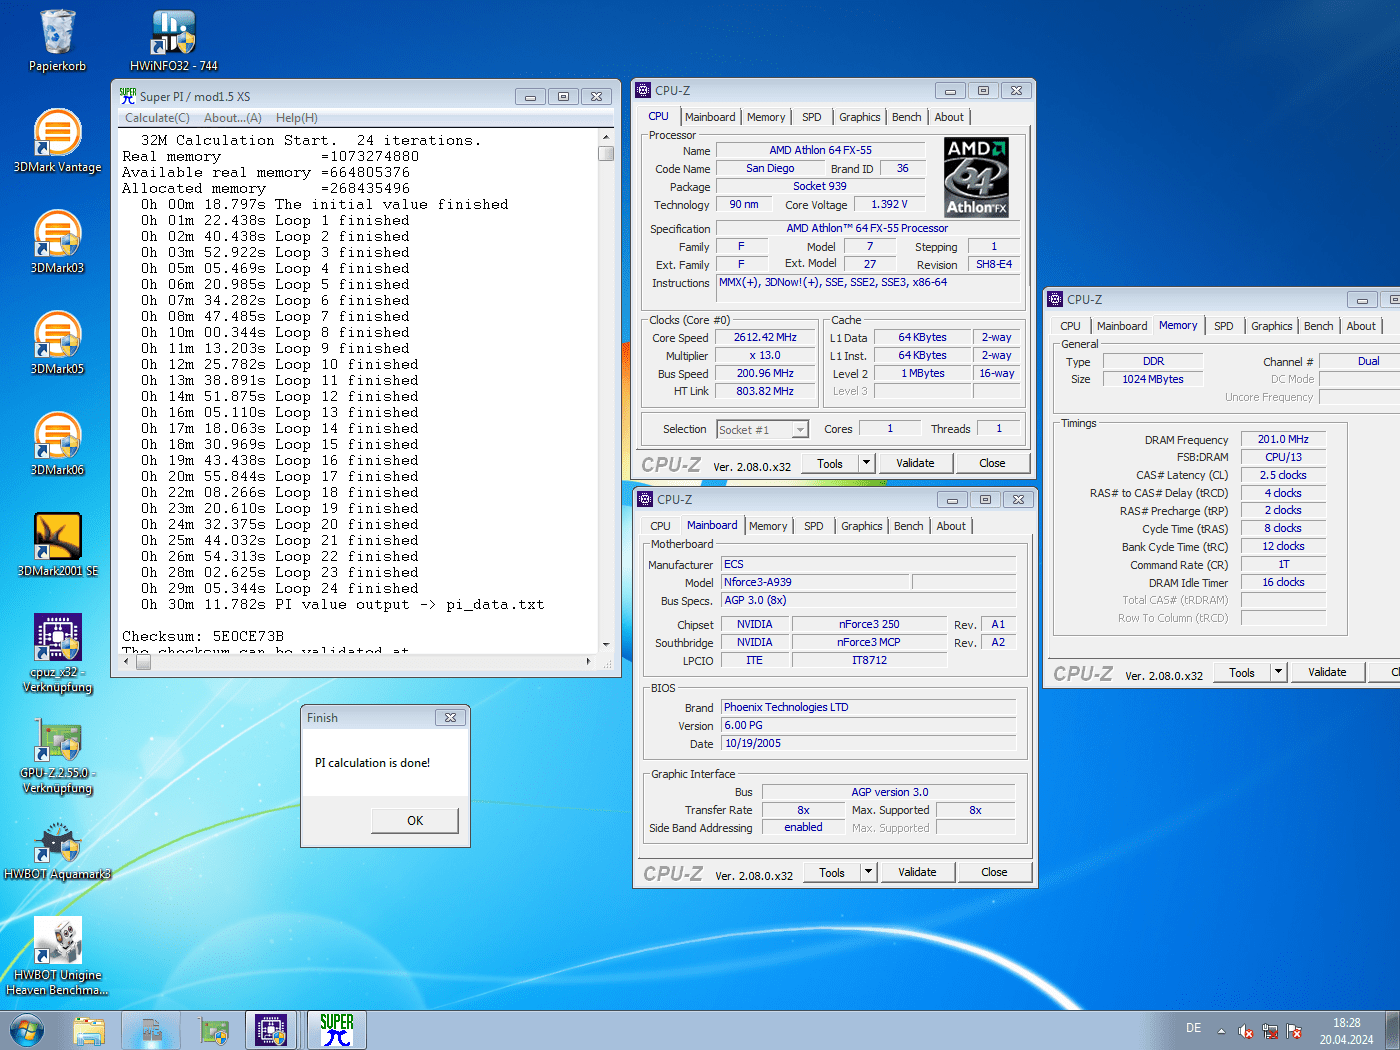Click the BIOS Date value 10/19/2005

868,744
